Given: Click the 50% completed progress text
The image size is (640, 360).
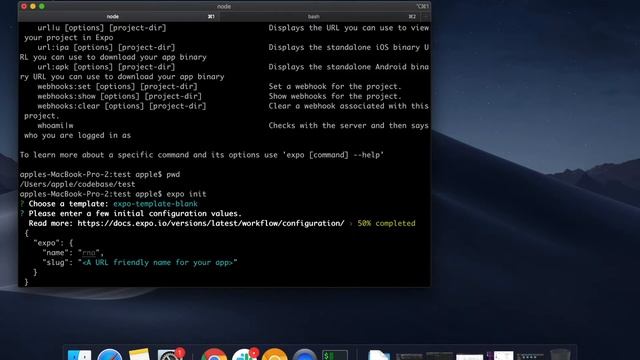Looking at the screenshot, I should 386,223.
